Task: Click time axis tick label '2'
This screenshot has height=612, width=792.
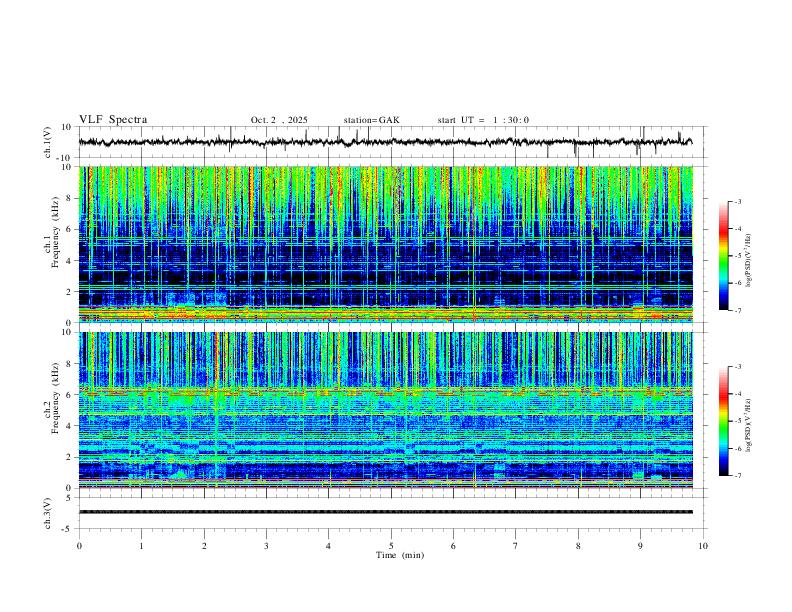Action: (204, 546)
